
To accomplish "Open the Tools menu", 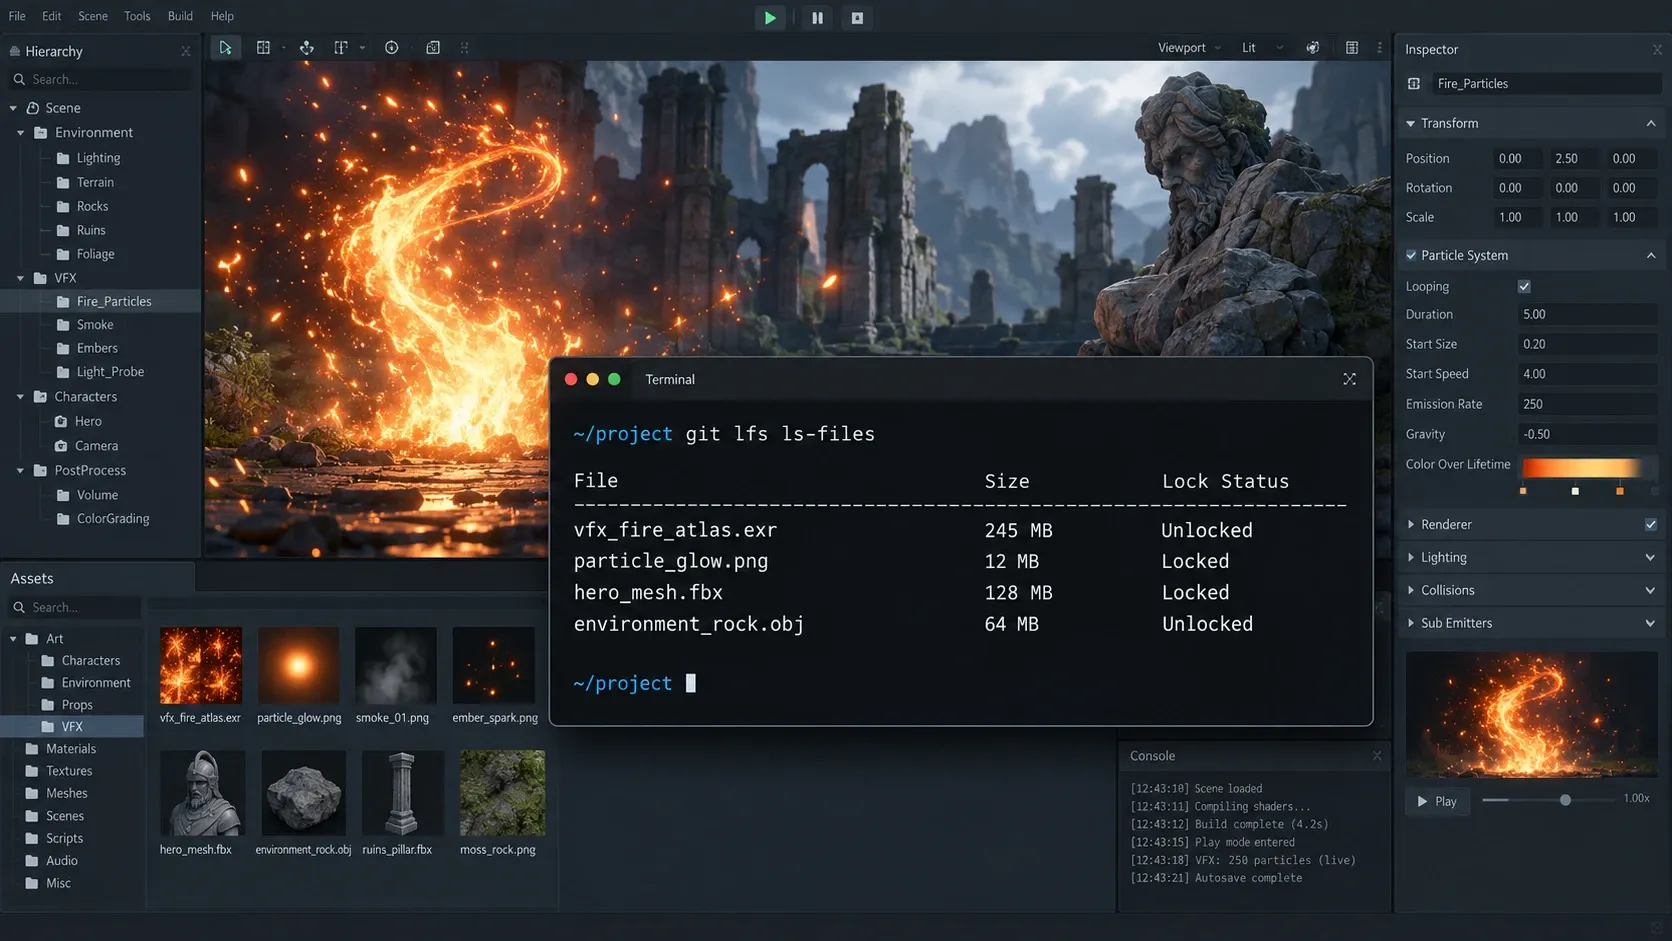I will (137, 16).
